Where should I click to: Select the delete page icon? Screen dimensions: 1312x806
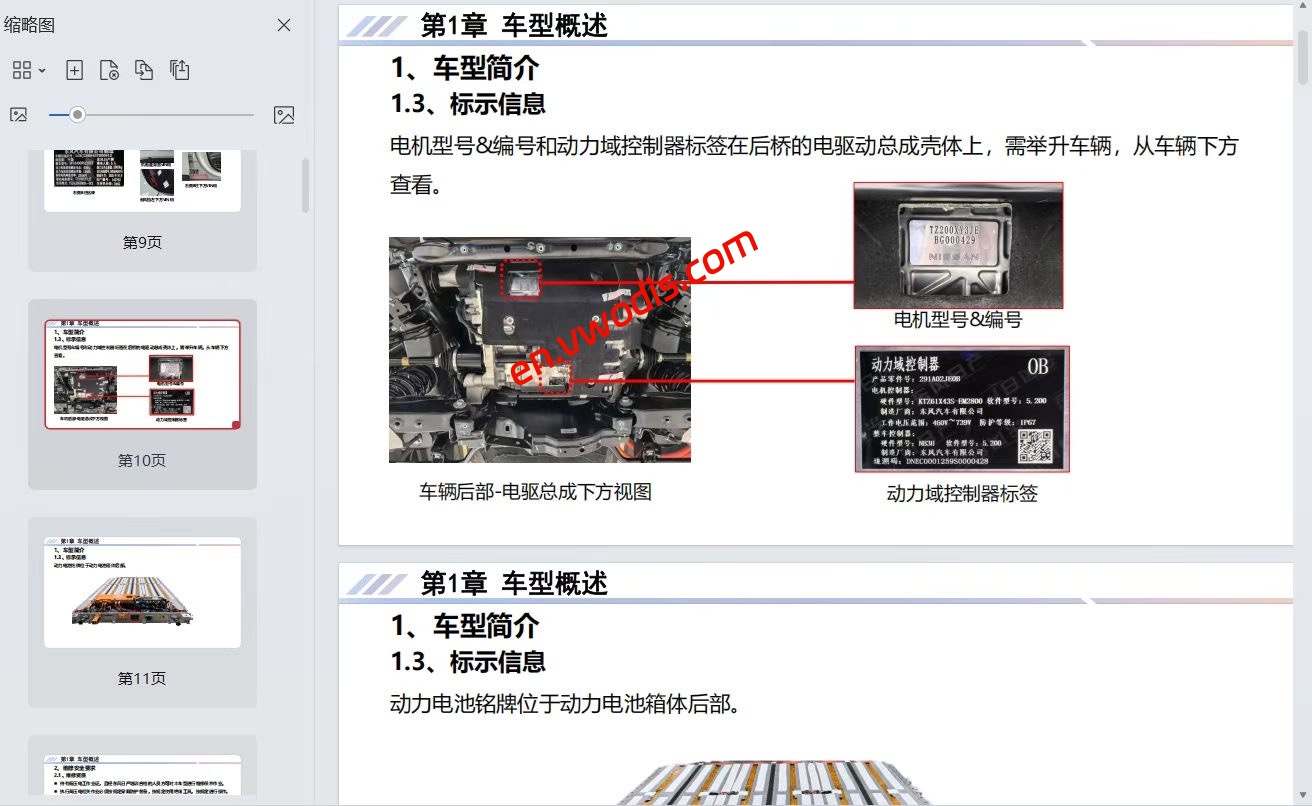pos(110,70)
